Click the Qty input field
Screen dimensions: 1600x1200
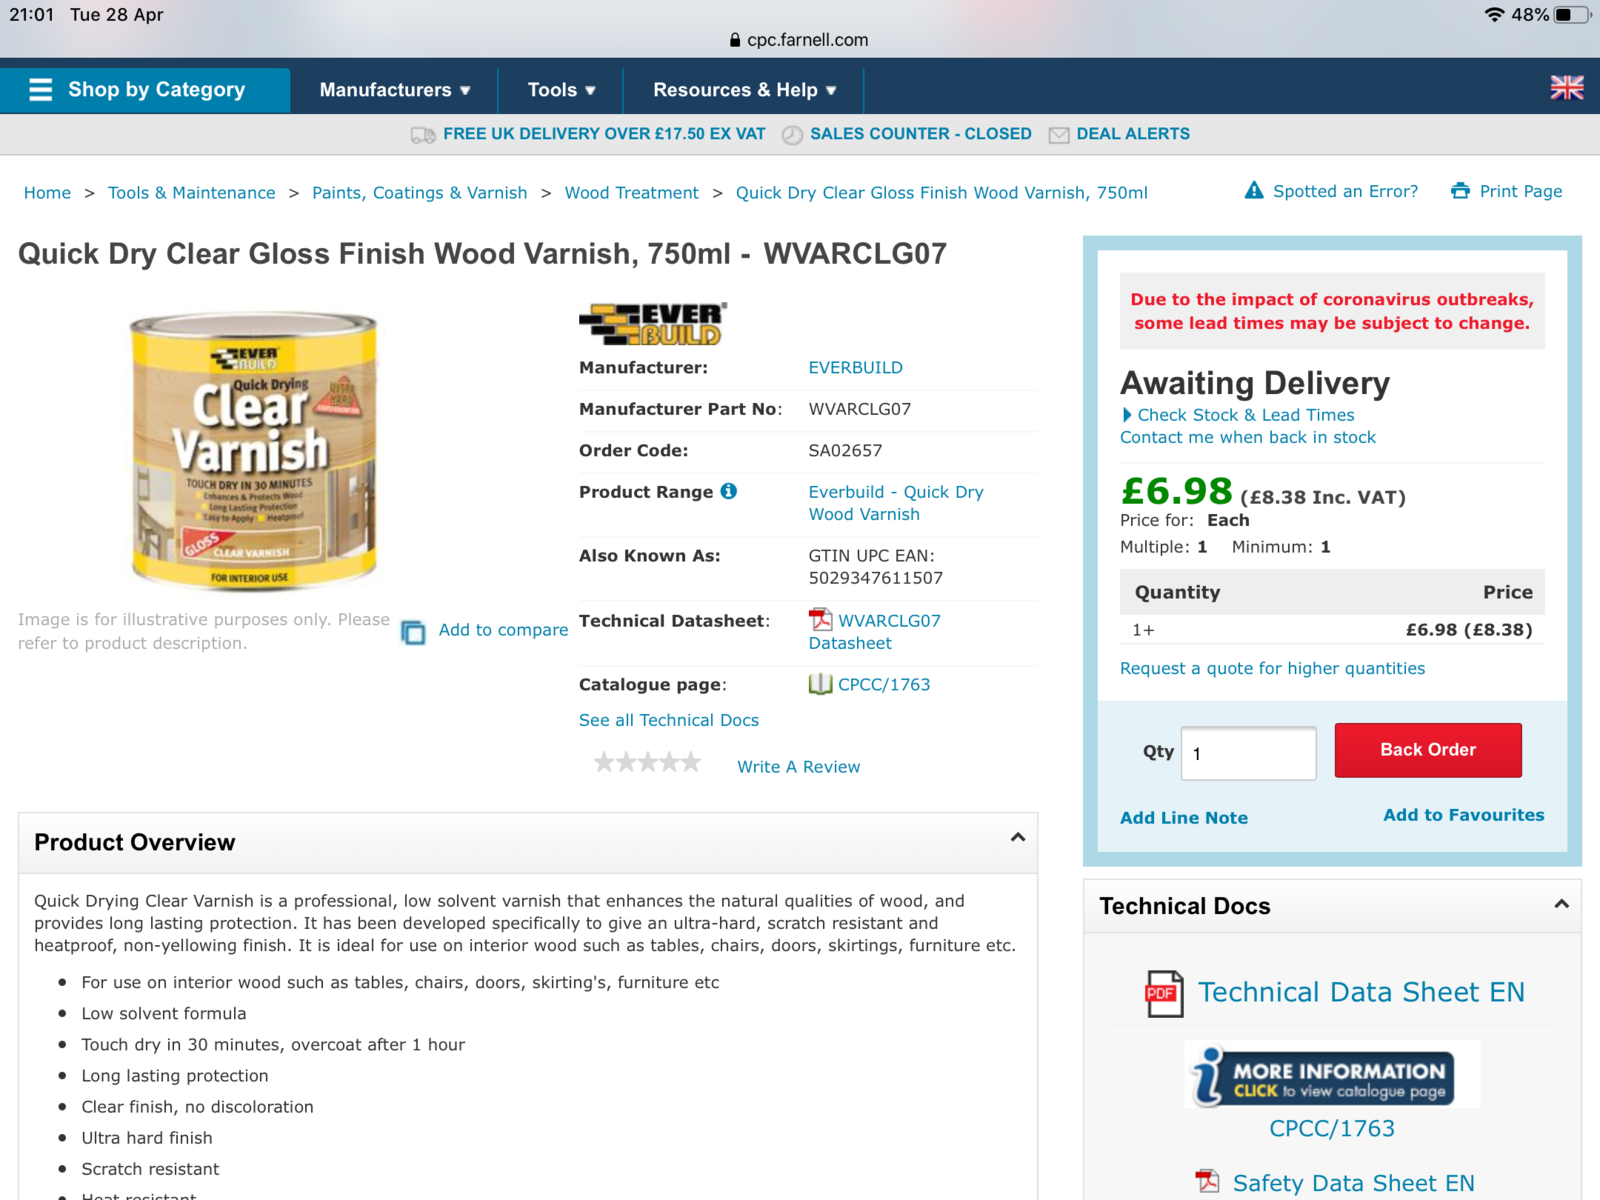coord(1248,753)
